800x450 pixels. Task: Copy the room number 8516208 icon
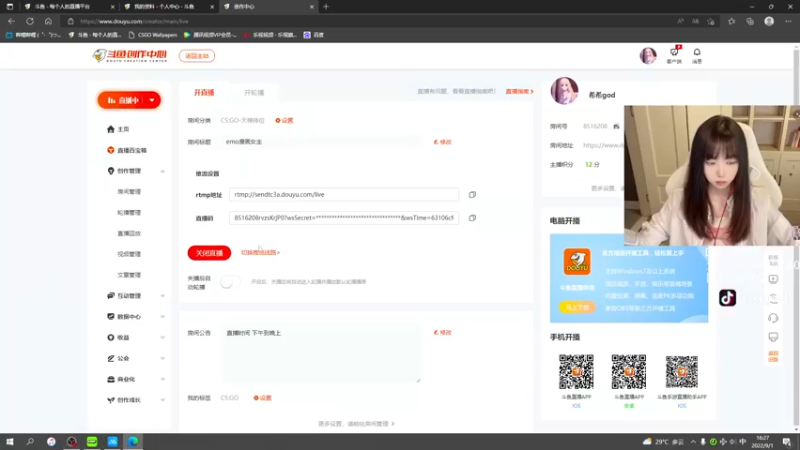coord(616,126)
